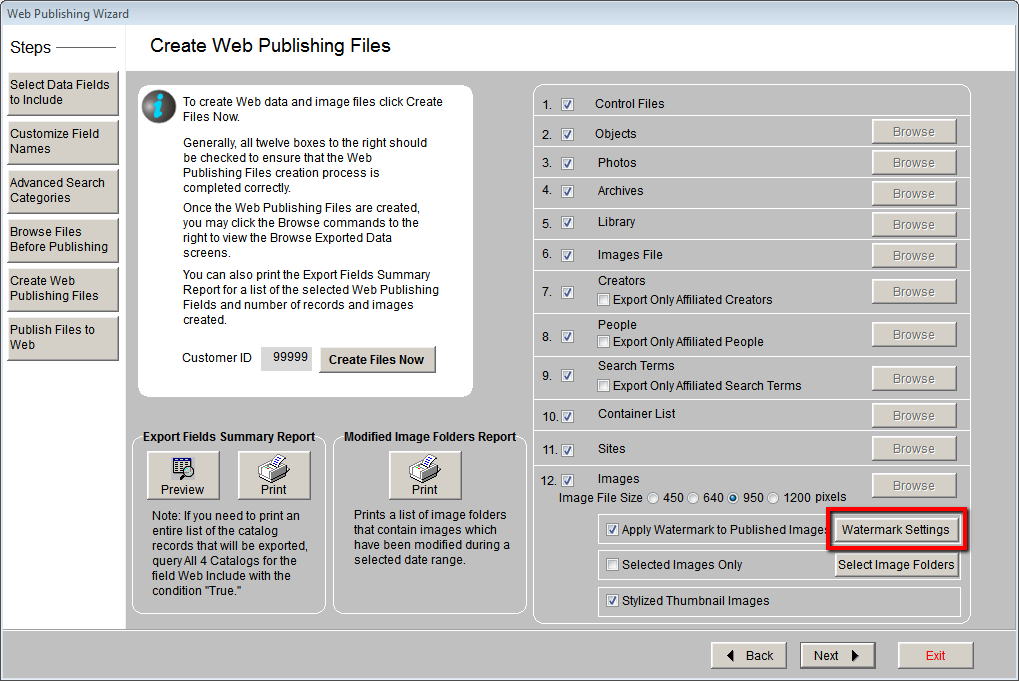The image size is (1019, 681).
Task: Check the Selected Images Only box
Action: click(x=613, y=565)
